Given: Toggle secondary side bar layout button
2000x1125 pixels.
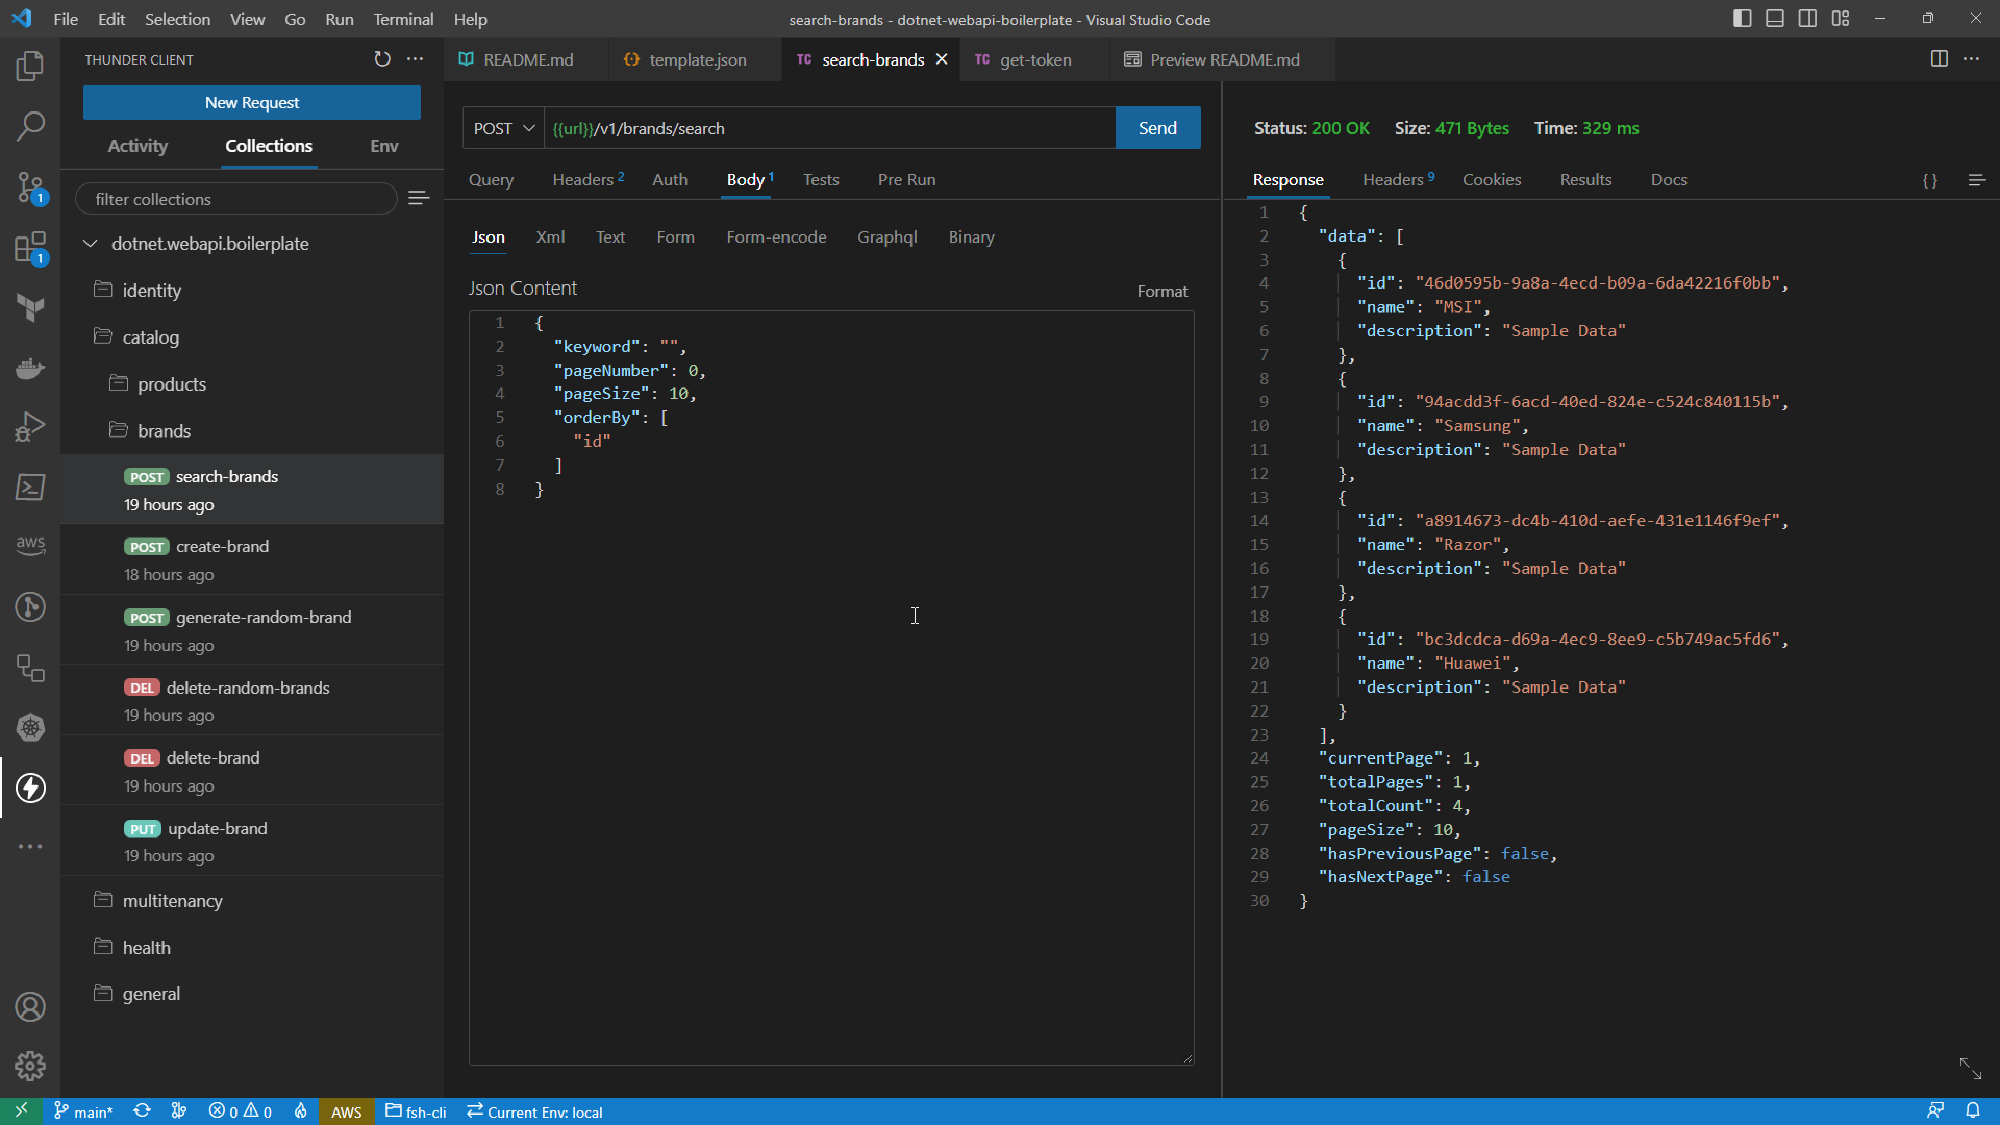Looking at the screenshot, I should [1808, 19].
